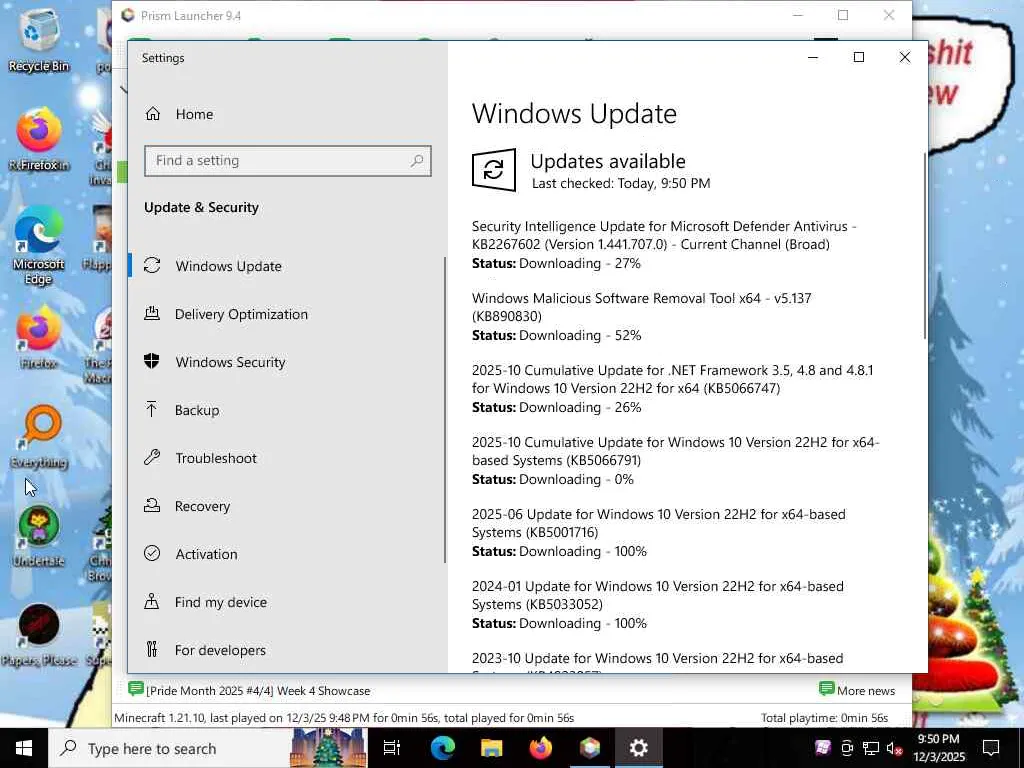The width and height of the screenshot is (1024, 768).
Task: Open For developers page
Action: coord(219,650)
